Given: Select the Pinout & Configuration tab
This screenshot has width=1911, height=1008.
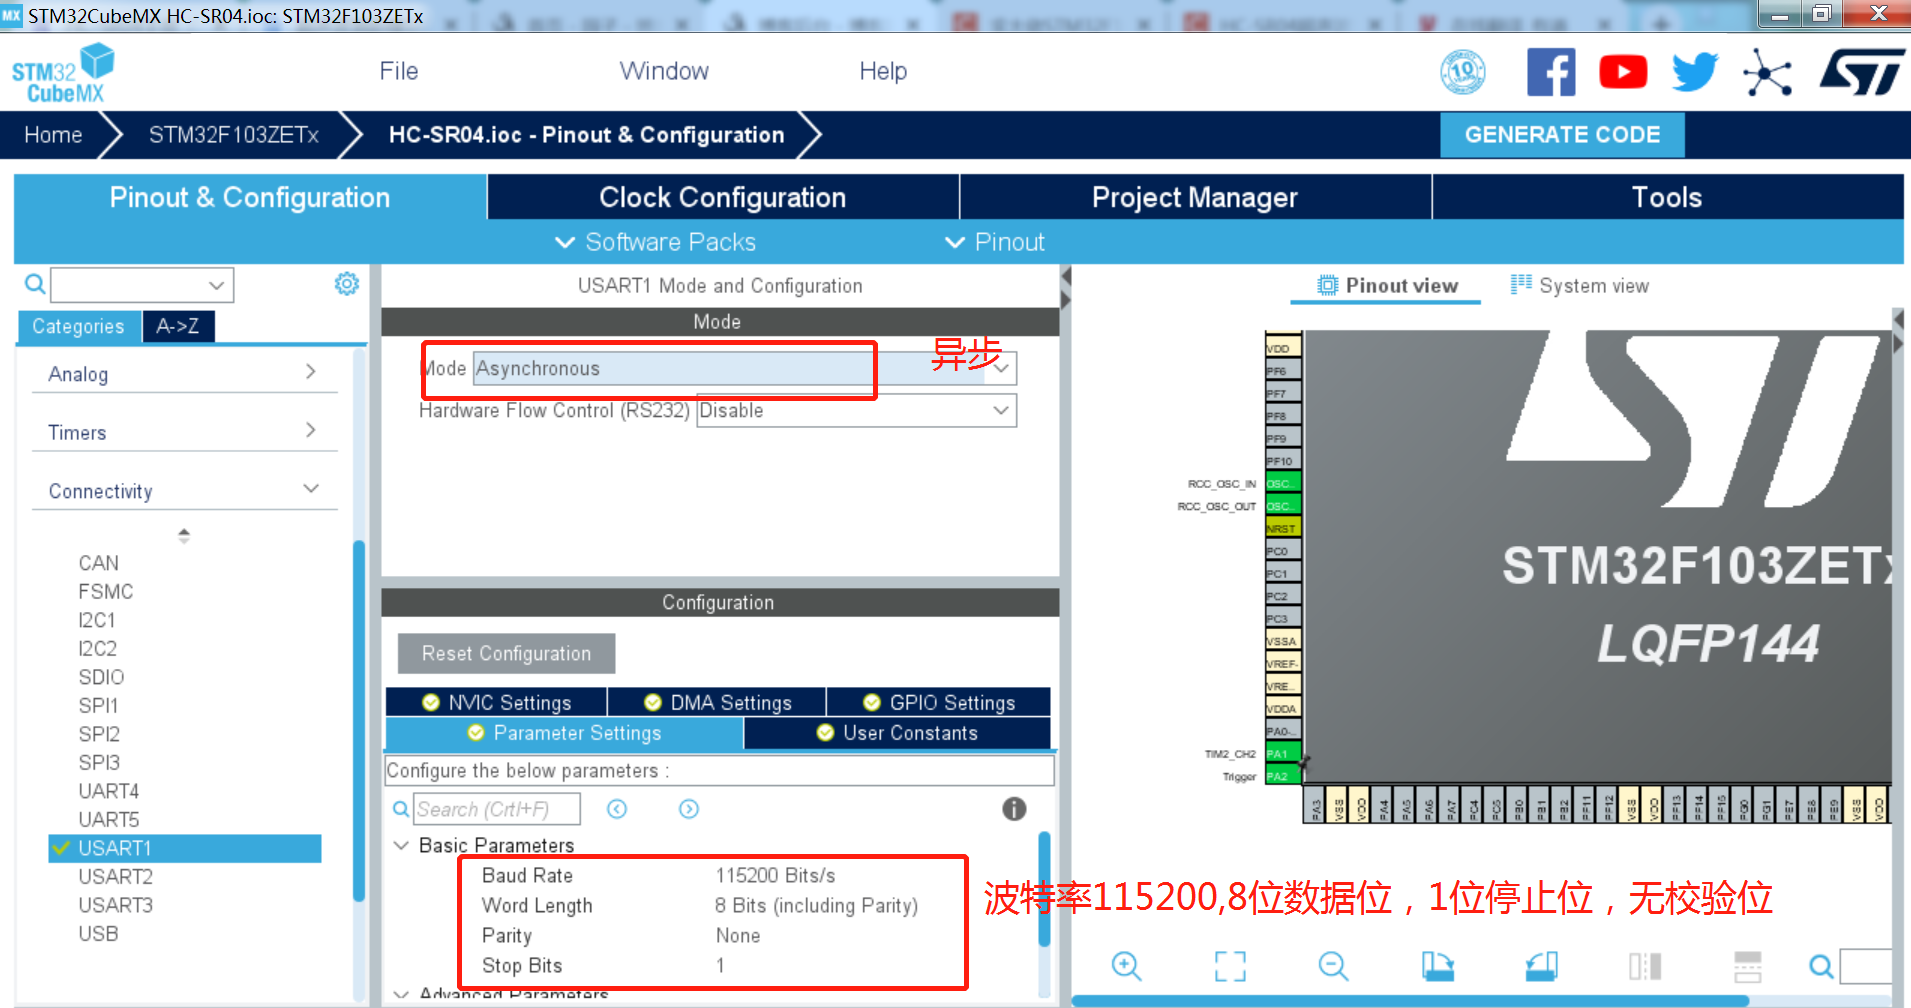Looking at the screenshot, I should 250,197.
